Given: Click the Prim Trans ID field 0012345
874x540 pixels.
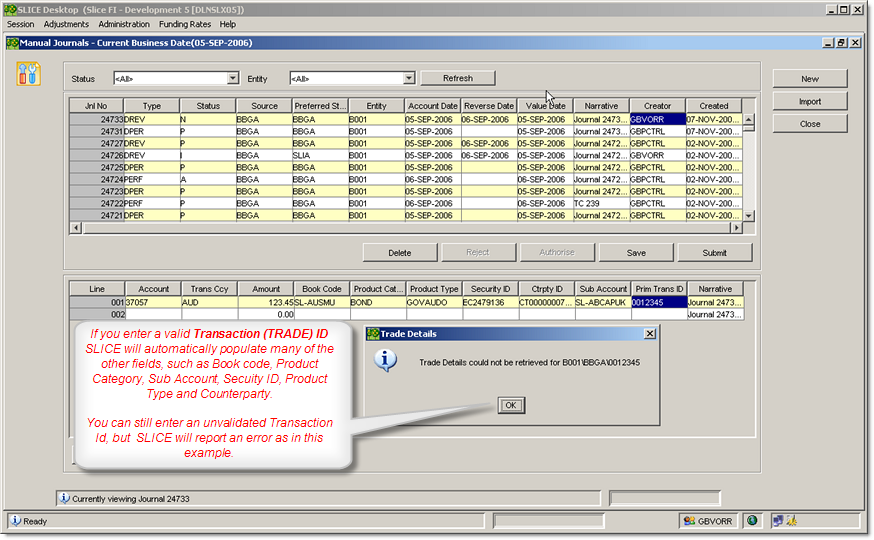Looking at the screenshot, I should [x=658, y=301].
